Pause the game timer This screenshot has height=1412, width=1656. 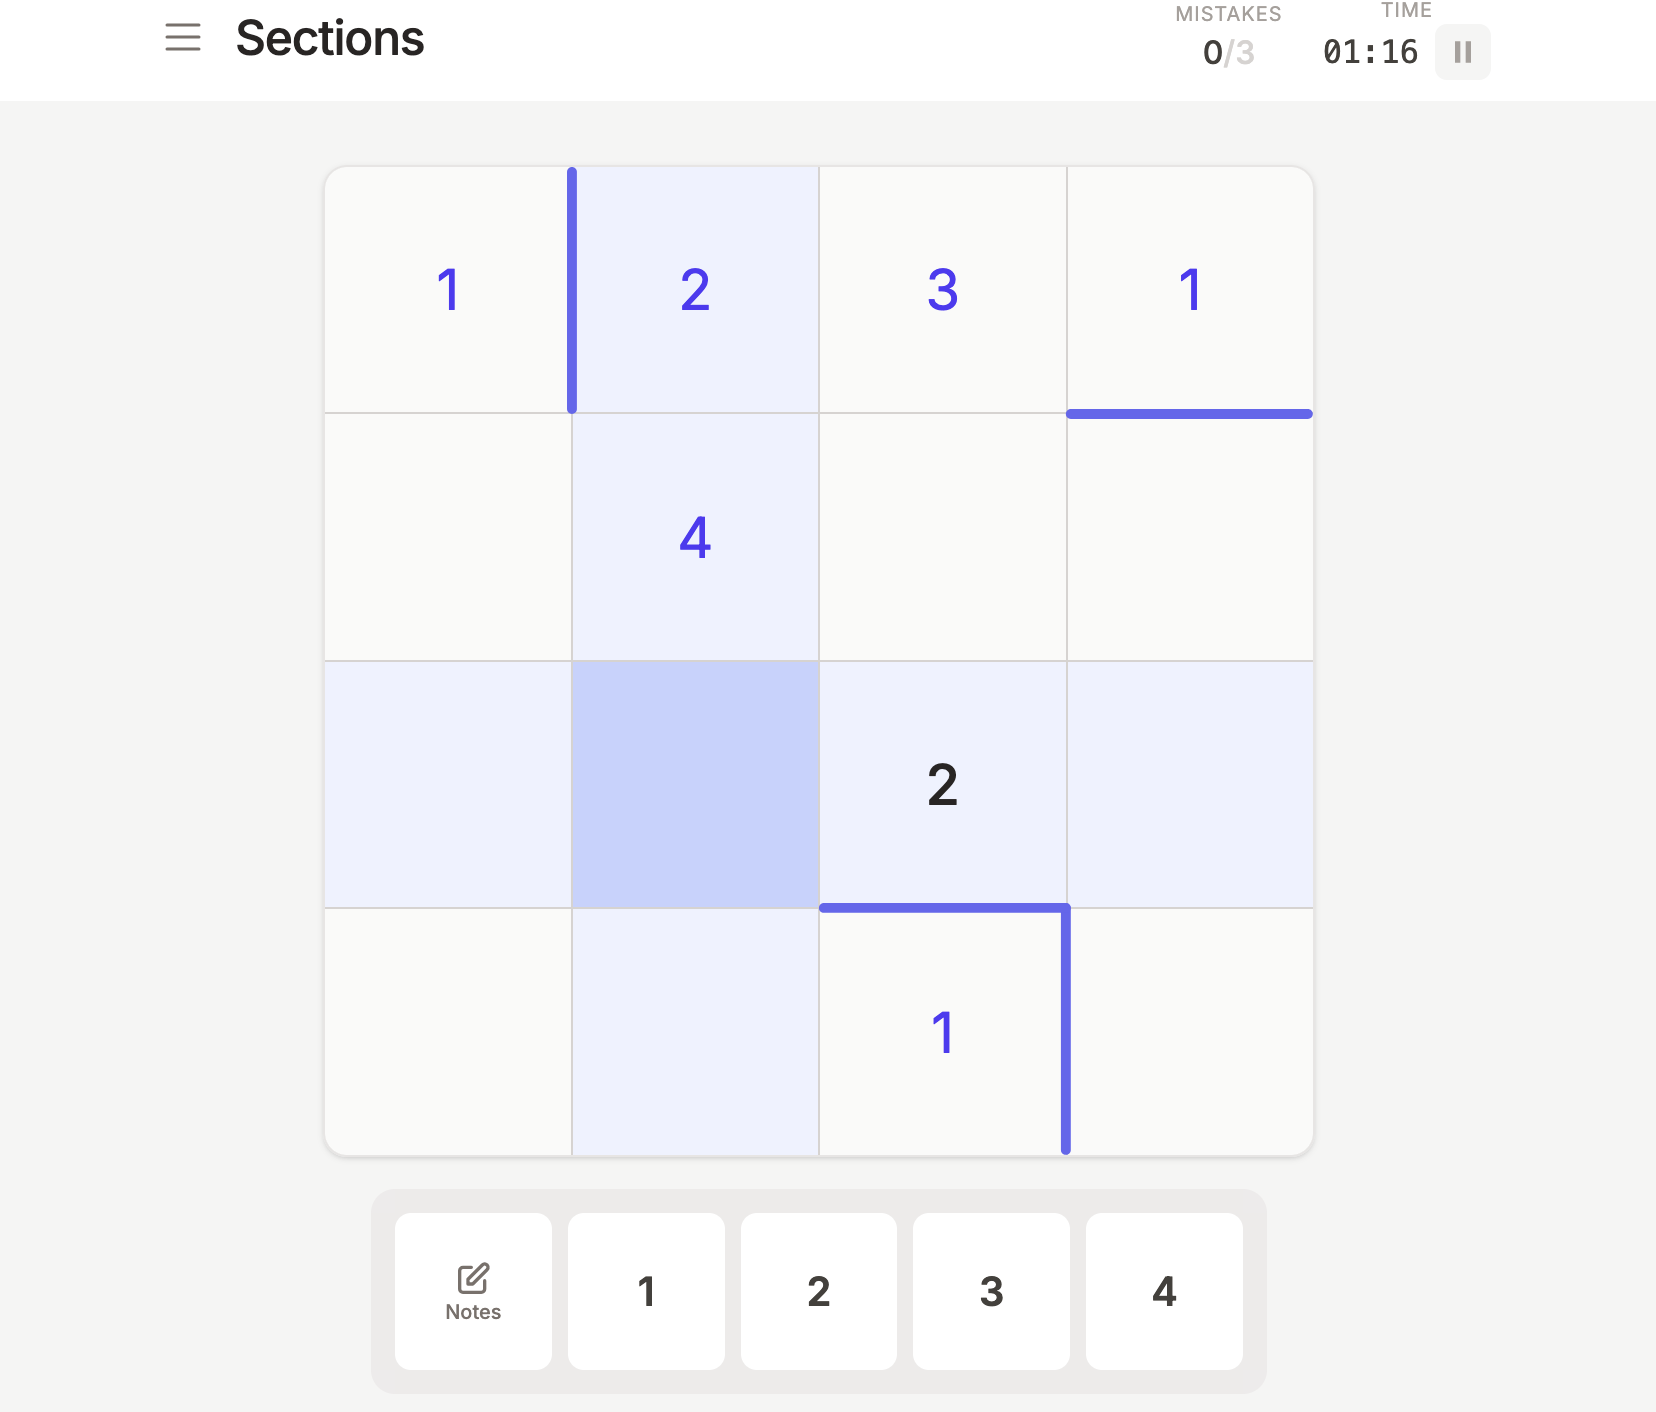pos(1461,51)
